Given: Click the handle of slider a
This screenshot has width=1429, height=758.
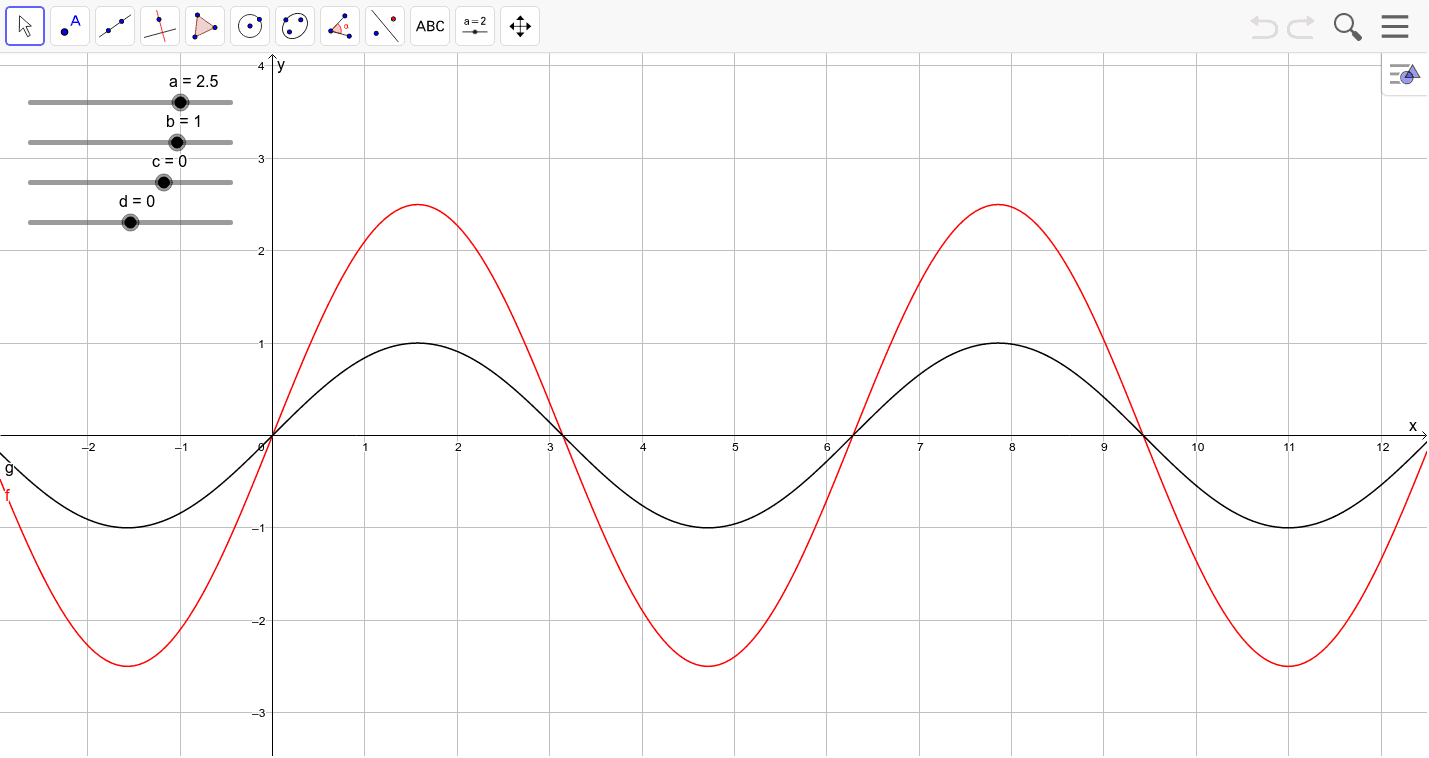Looking at the screenshot, I should coord(181,102).
